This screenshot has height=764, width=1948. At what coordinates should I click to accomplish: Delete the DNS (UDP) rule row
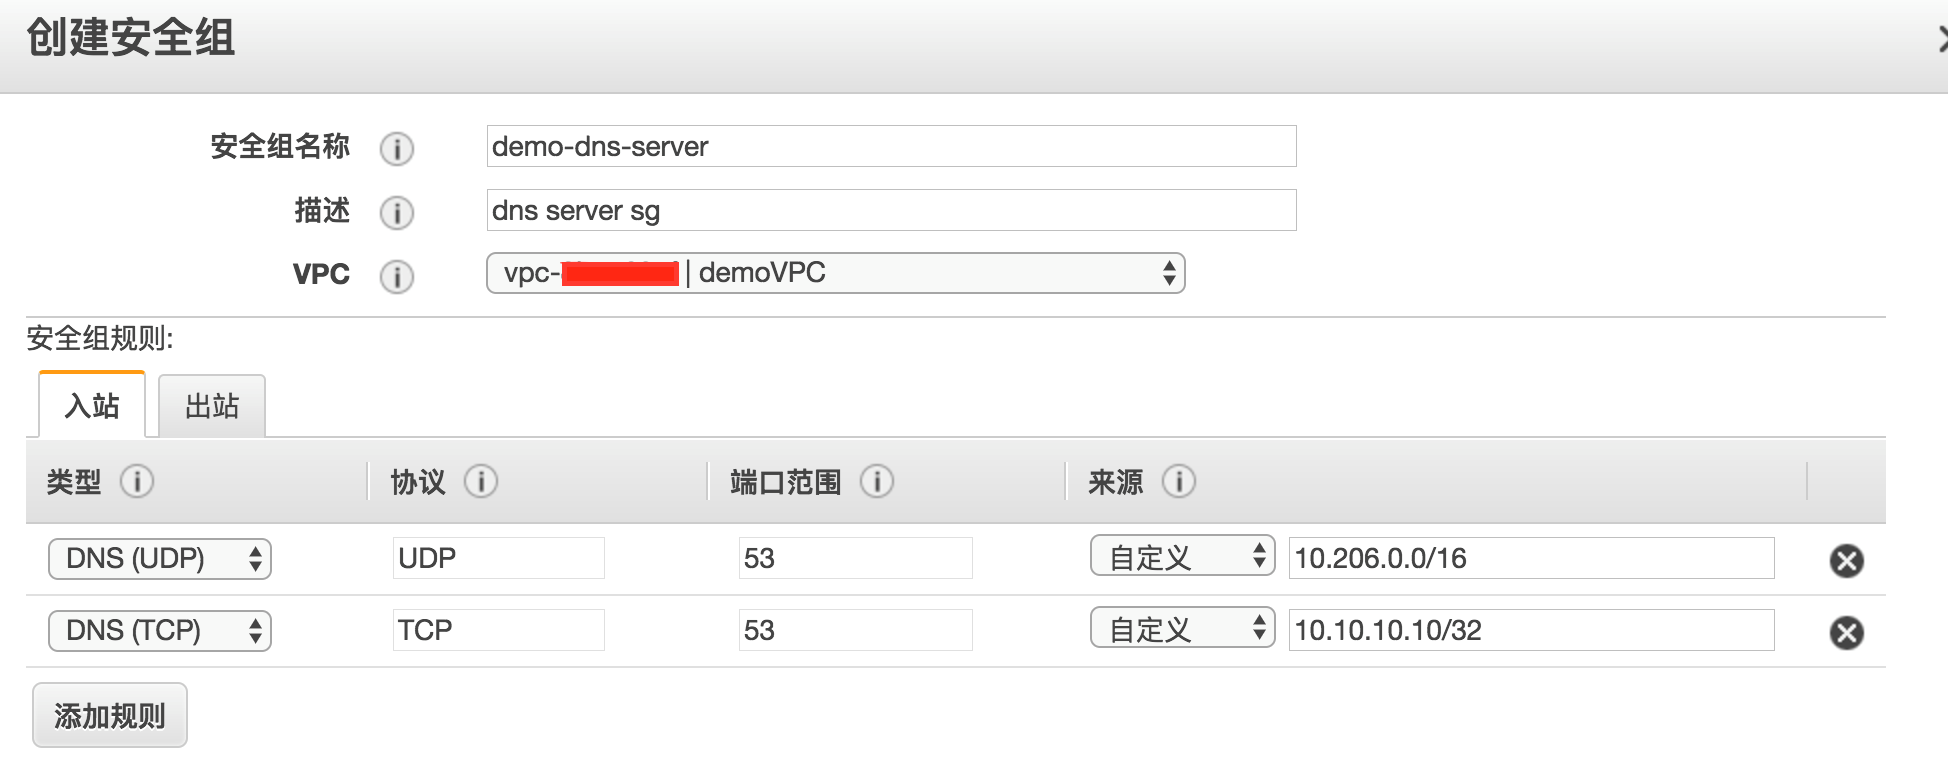click(1846, 561)
